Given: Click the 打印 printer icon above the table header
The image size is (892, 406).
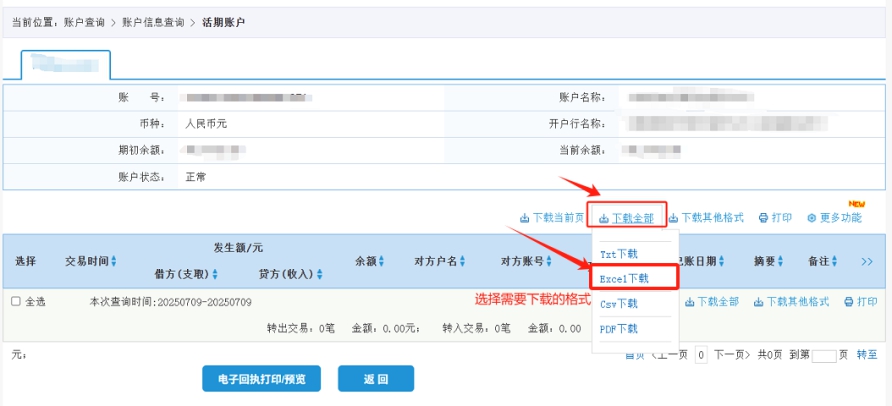Looking at the screenshot, I should click(x=763, y=218).
